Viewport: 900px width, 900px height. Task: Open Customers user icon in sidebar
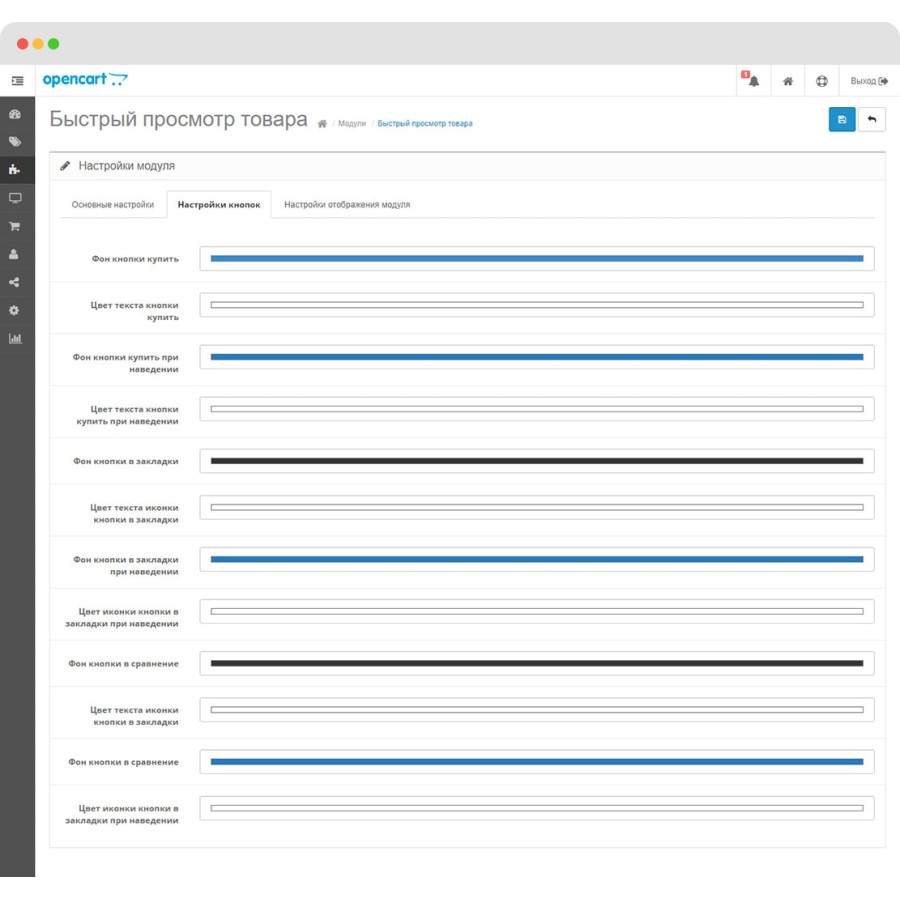pos(15,254)
